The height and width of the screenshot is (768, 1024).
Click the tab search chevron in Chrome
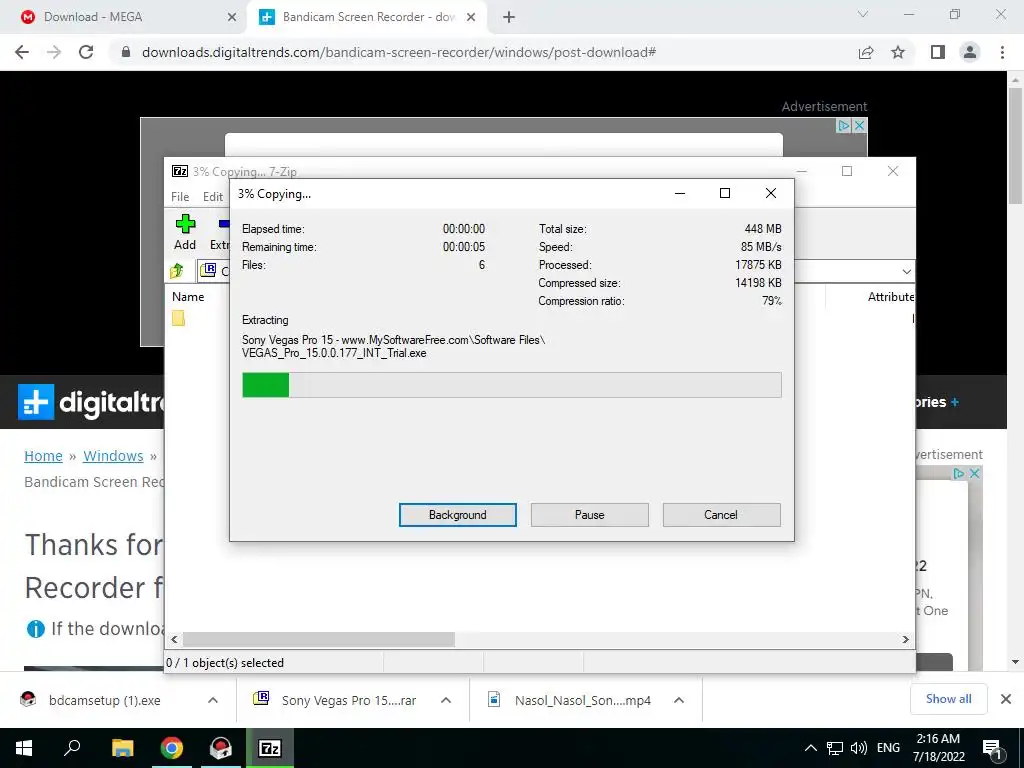tap(863, 14)
